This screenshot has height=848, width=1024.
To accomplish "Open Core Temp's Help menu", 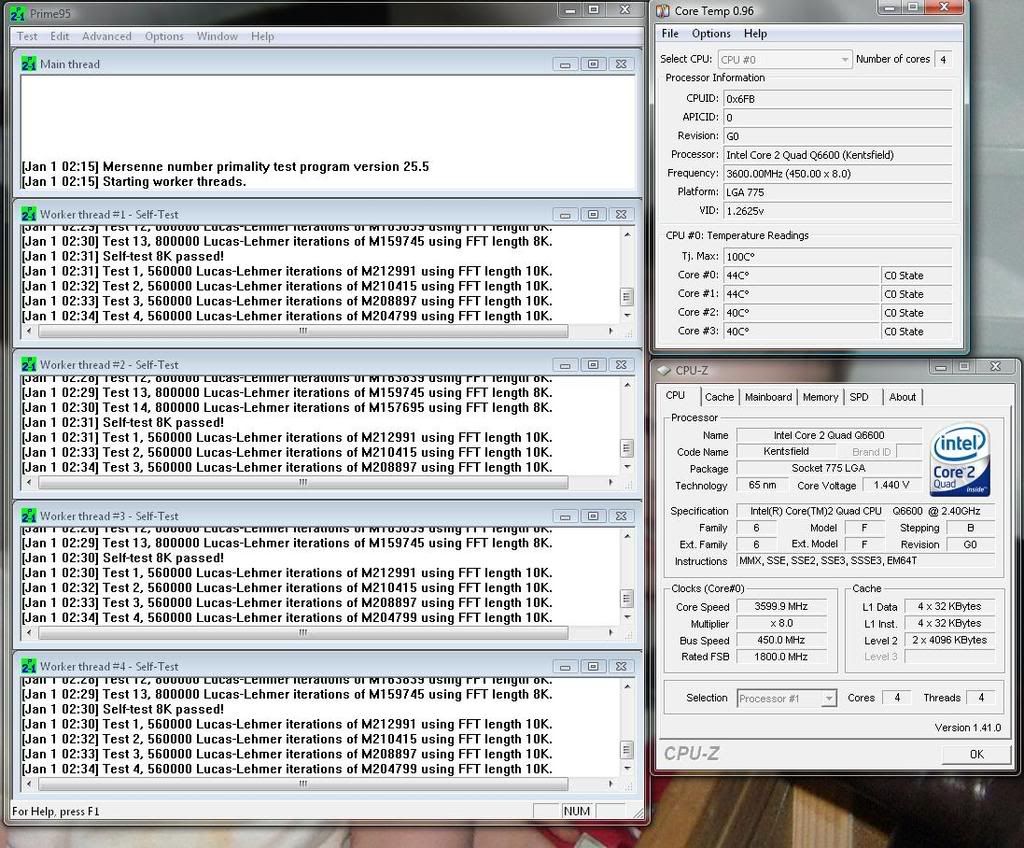I will 756,34.
